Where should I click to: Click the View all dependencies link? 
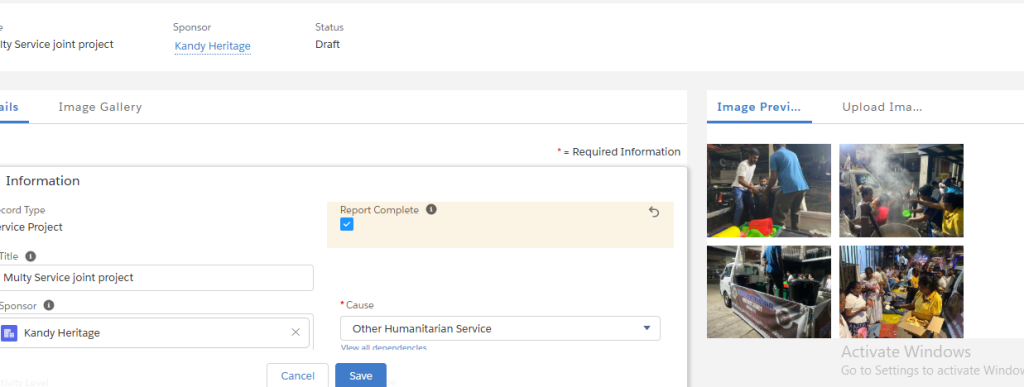383,348
